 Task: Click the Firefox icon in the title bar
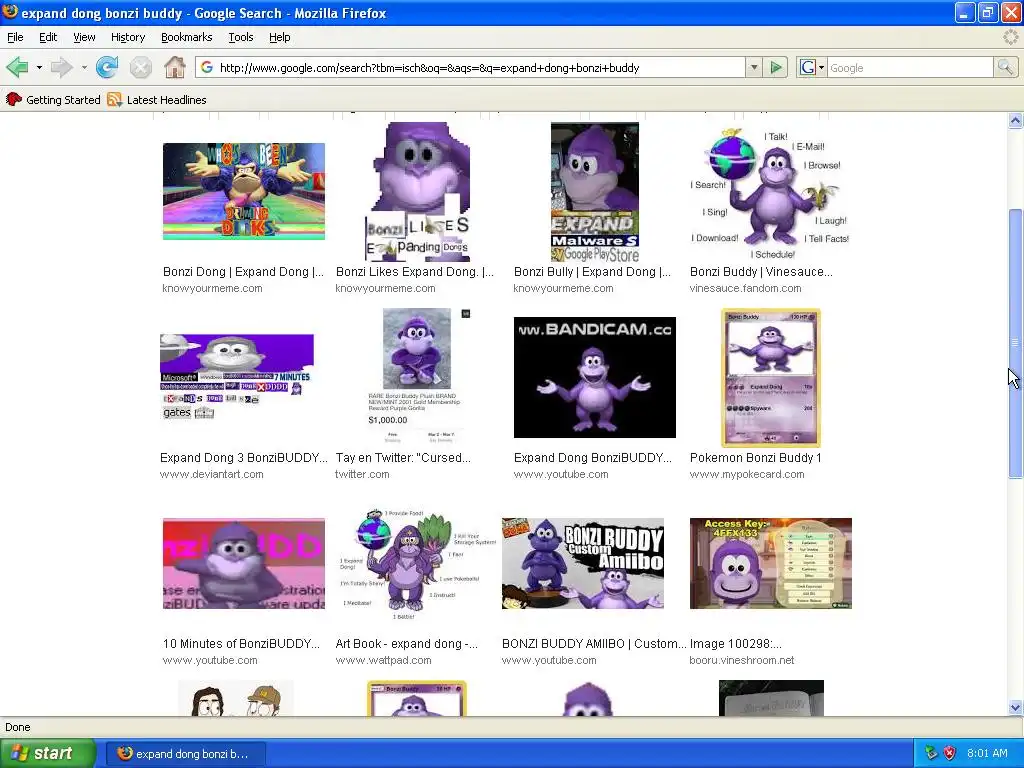click(x=10, y=12)
